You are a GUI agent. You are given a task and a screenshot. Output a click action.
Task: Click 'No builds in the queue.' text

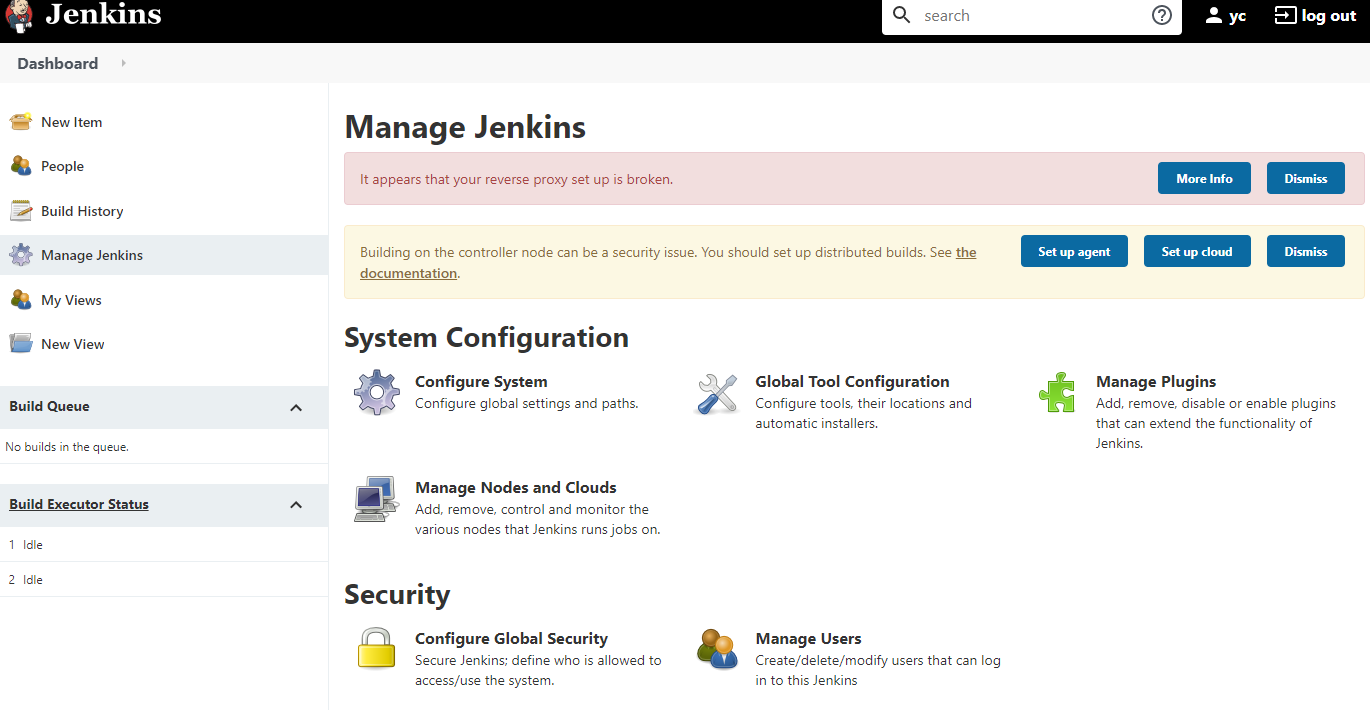pyautogui.click(x=67, y=447)
